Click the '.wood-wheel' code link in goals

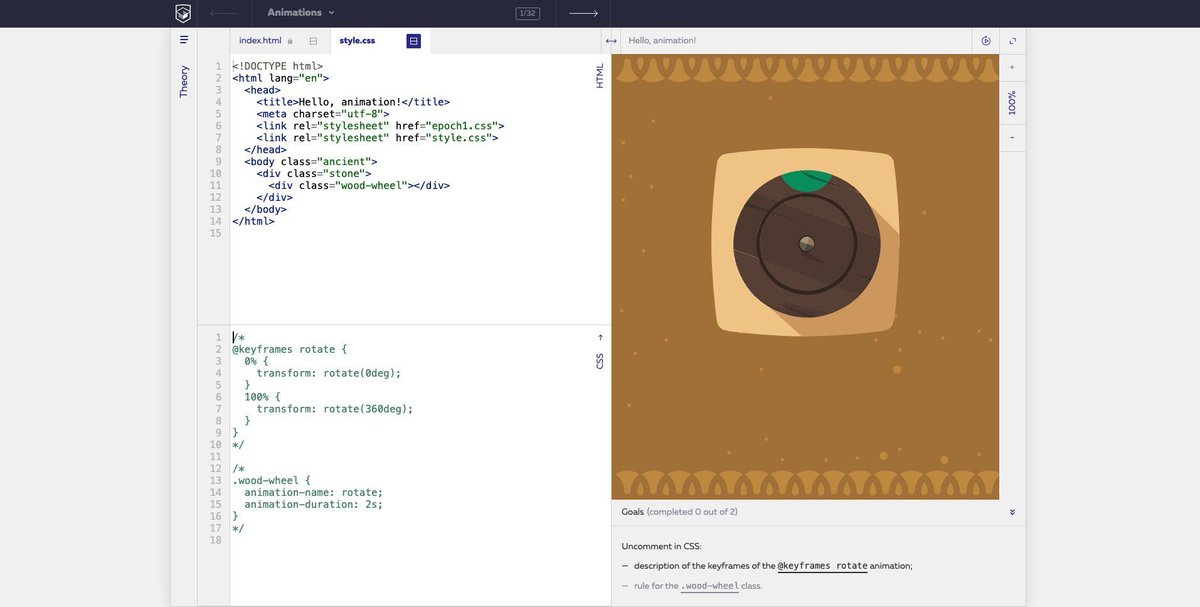coord(709,586)
